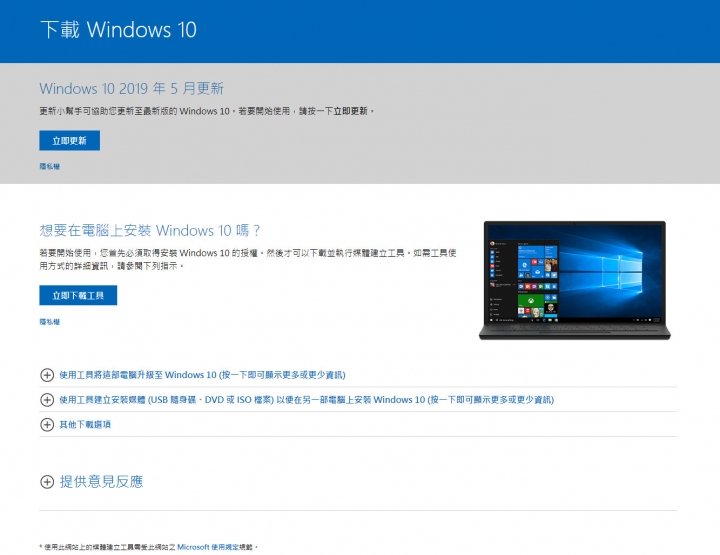Screen dimensions: 720x555
Task: Open the 隱私權 link under 立即更新
Action: click(50, 166)
